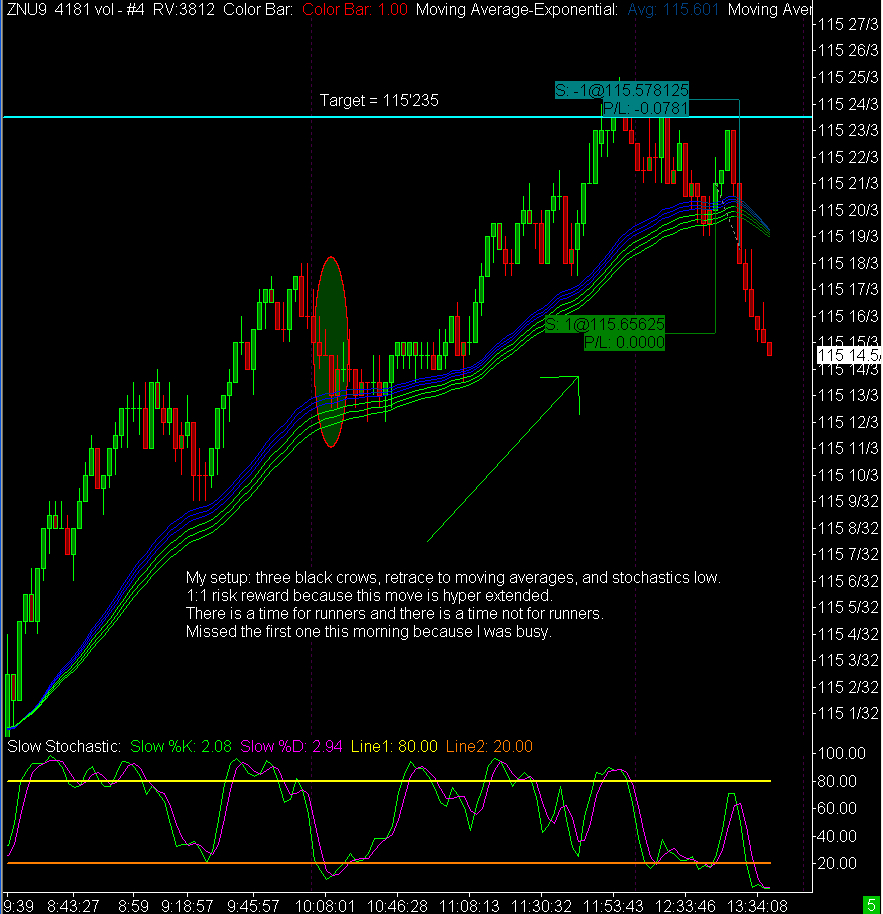Click the ZNU9 symbol label in chart header
Image resolution: width=883 pixels, height=914 pixels.
[27, 9]
